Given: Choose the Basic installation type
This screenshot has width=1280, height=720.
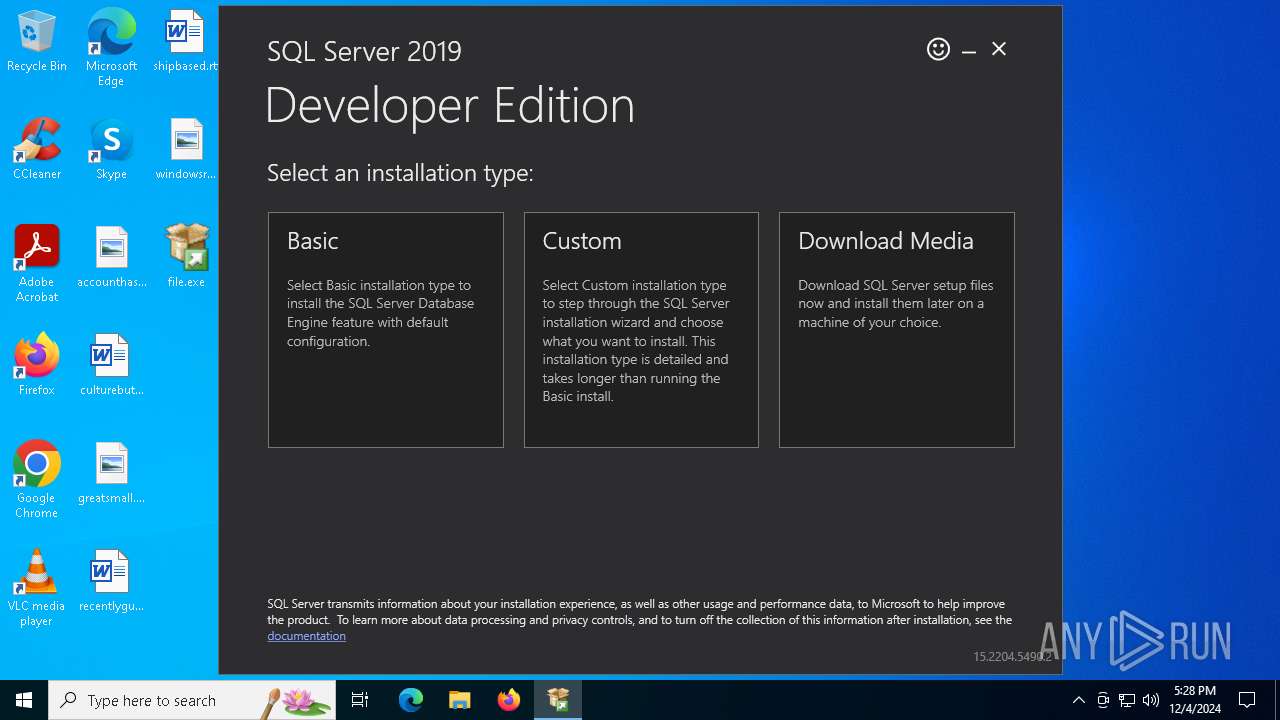Looking at the screenshot, I should [x=385, y=329].
